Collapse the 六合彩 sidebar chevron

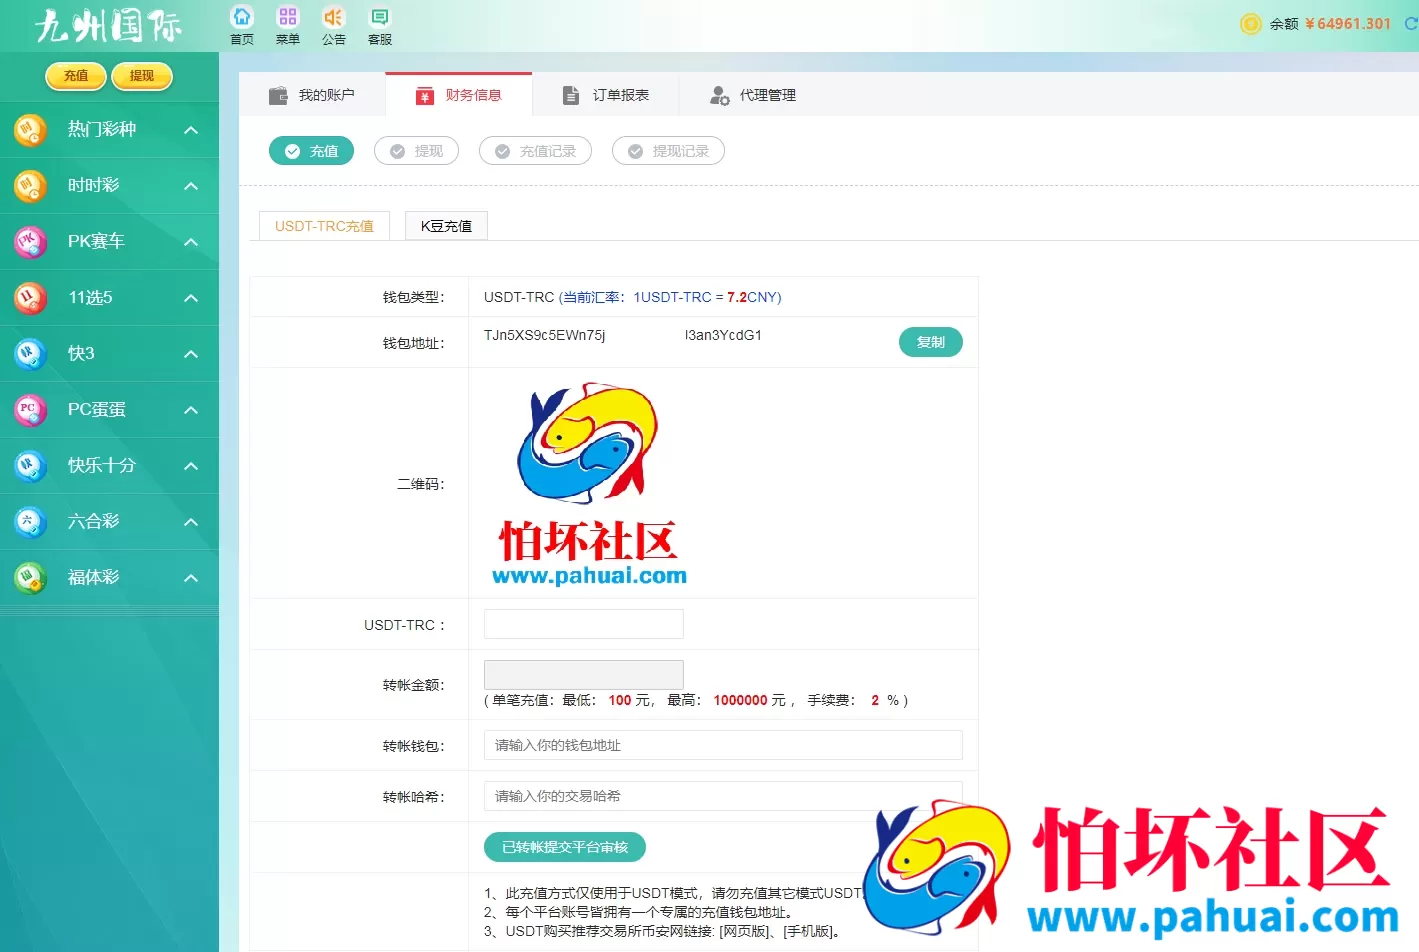click(191, 522)
